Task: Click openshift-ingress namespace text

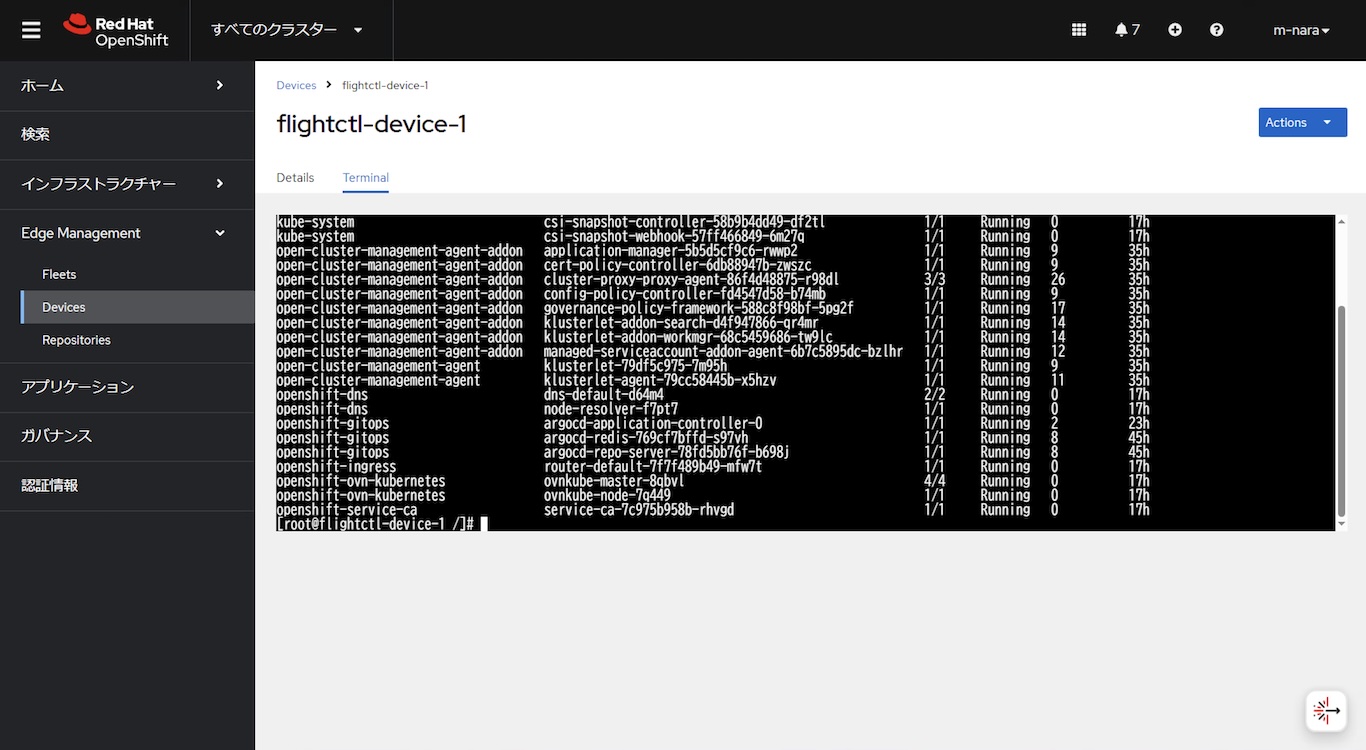Action: click(336, 466)
